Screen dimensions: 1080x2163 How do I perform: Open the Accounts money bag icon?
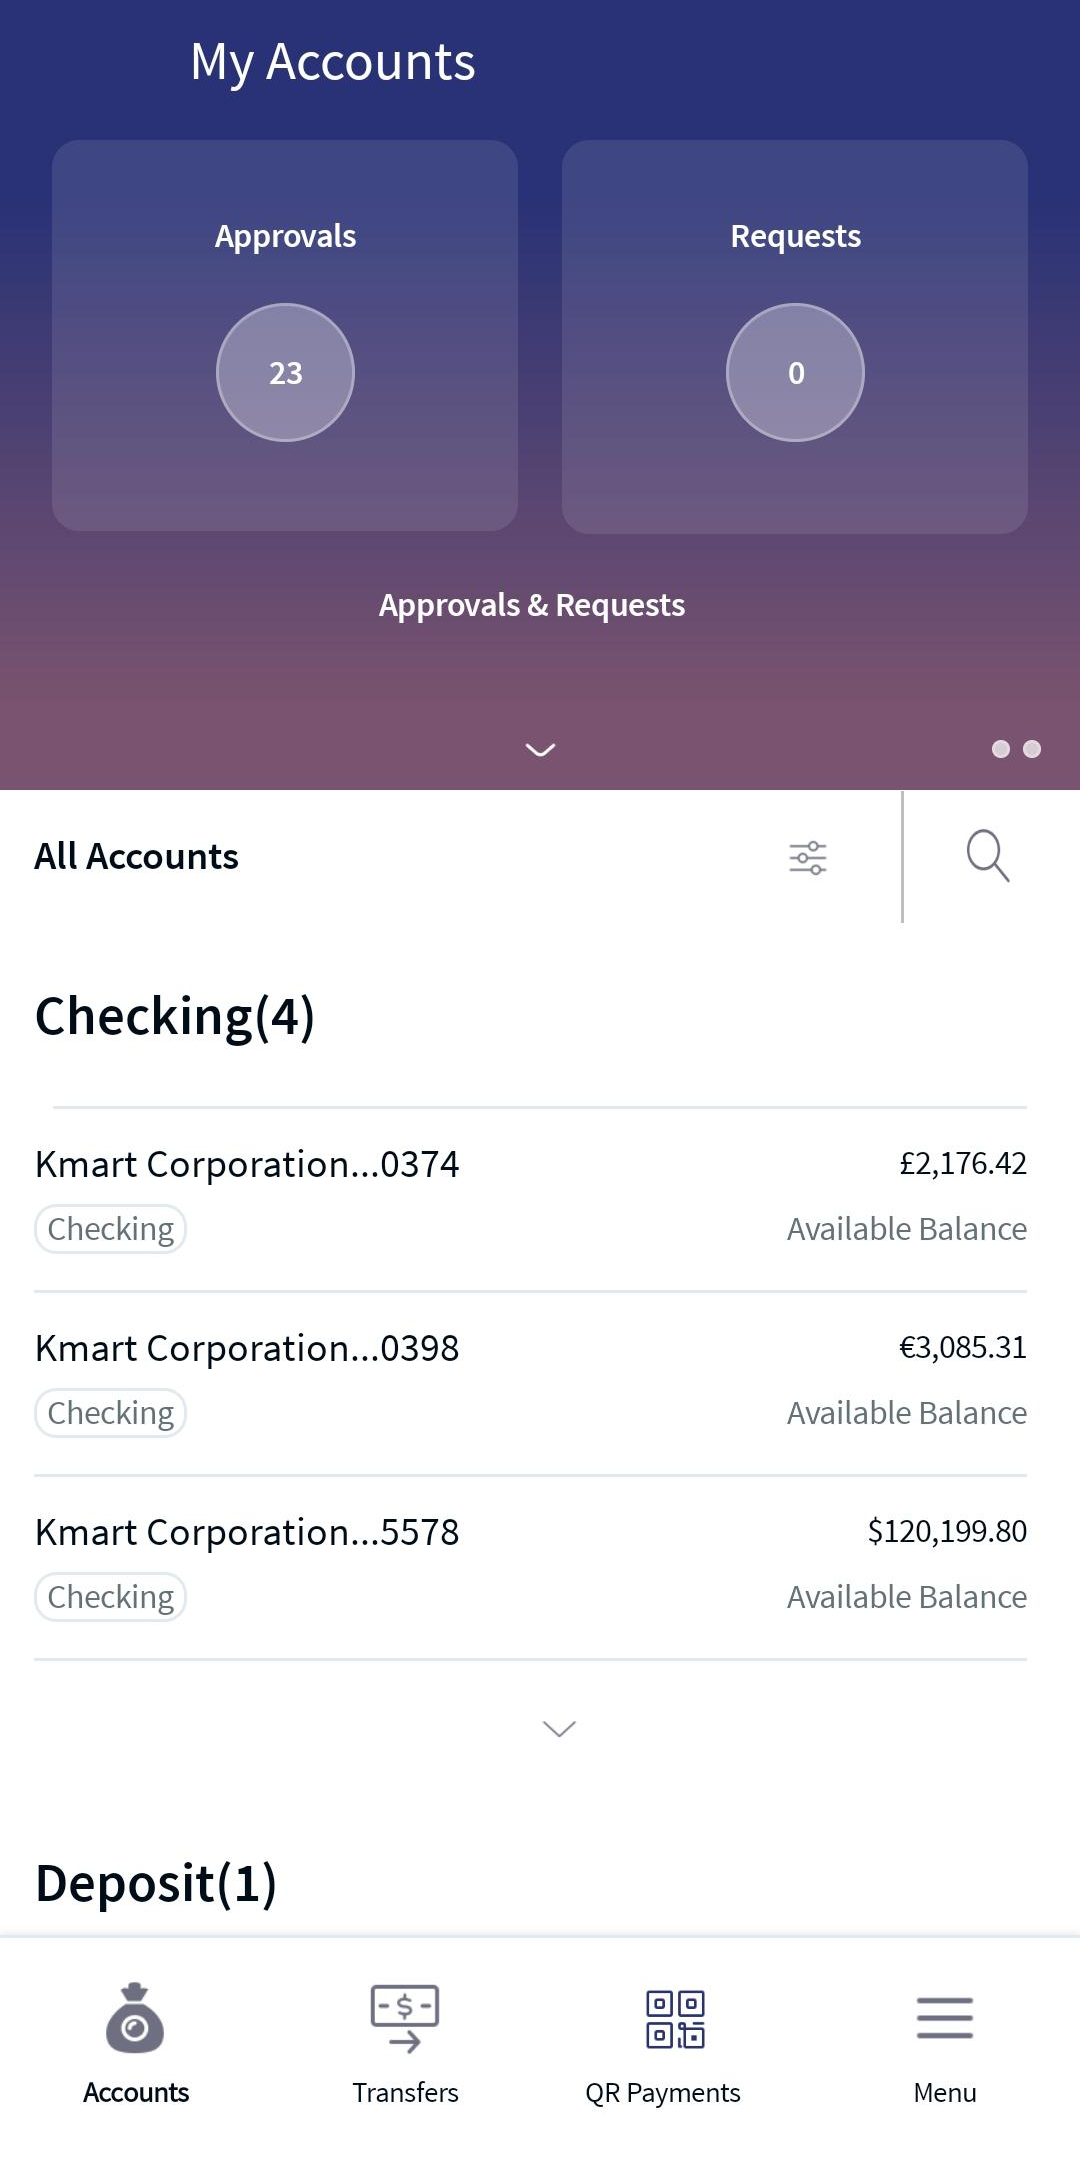[x=135, y=2018]
